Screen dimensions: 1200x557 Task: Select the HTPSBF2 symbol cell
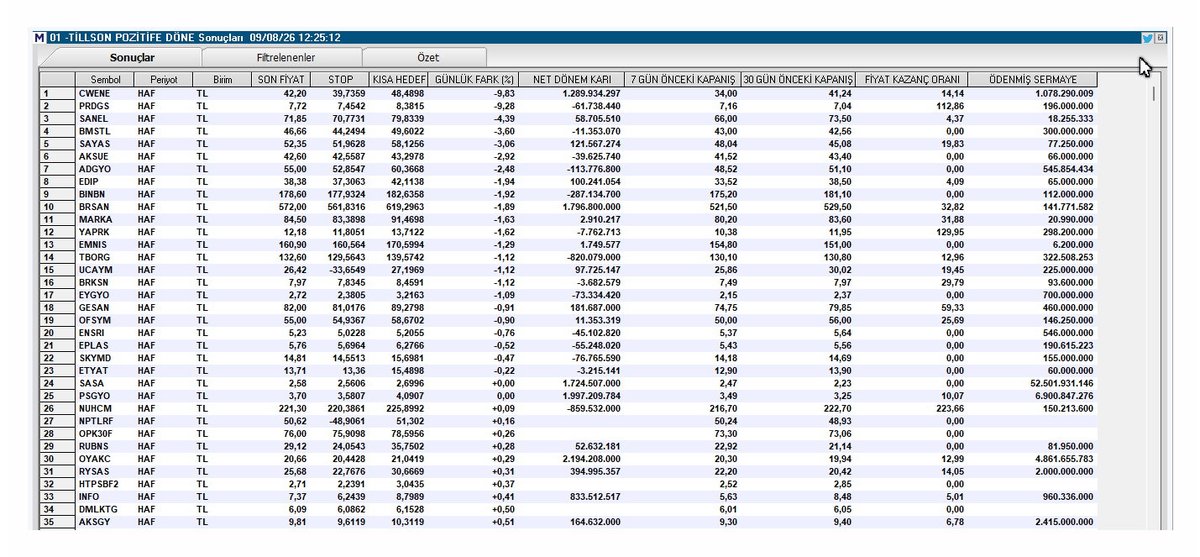(x=105, y=482)
